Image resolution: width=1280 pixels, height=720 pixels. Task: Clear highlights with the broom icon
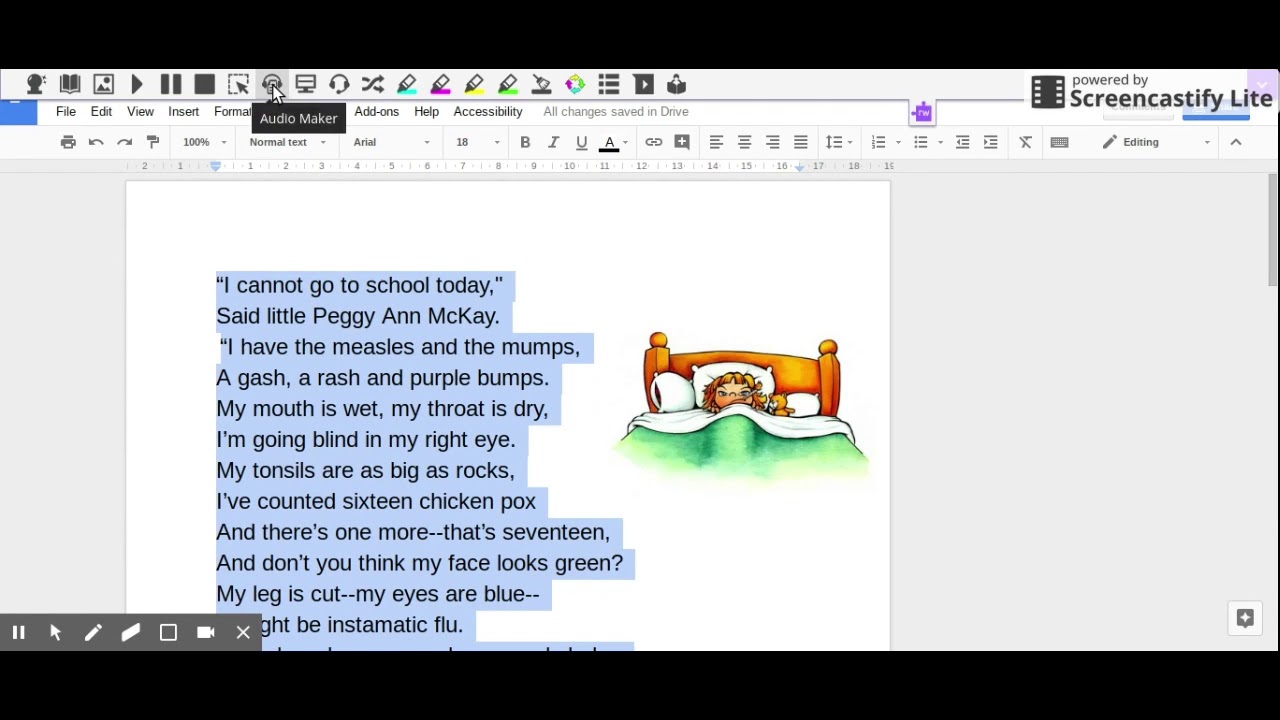pyautogui.click(x=542, y=85)
